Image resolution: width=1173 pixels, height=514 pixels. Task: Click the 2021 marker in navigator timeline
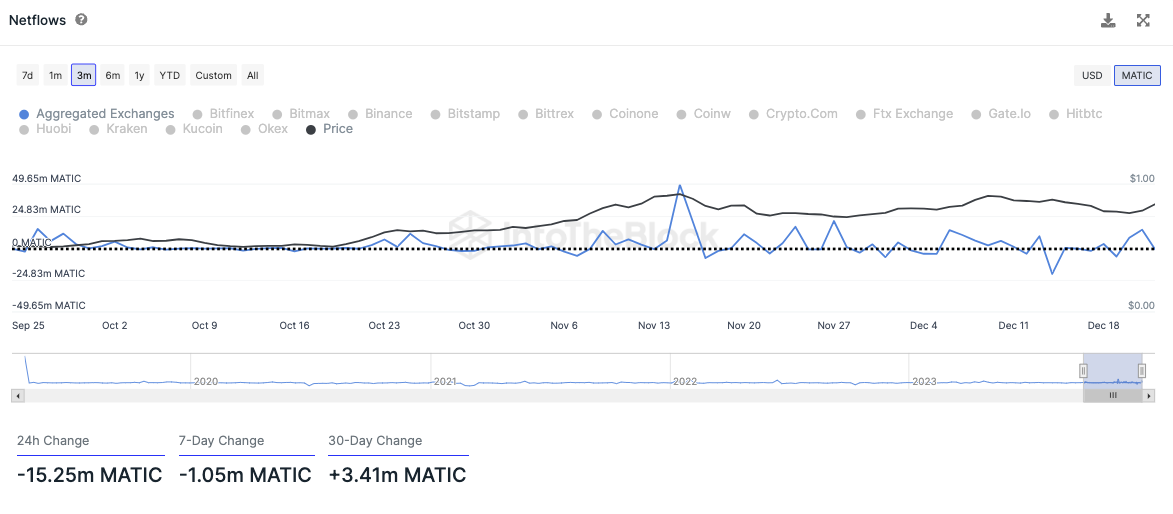point(445,382)
